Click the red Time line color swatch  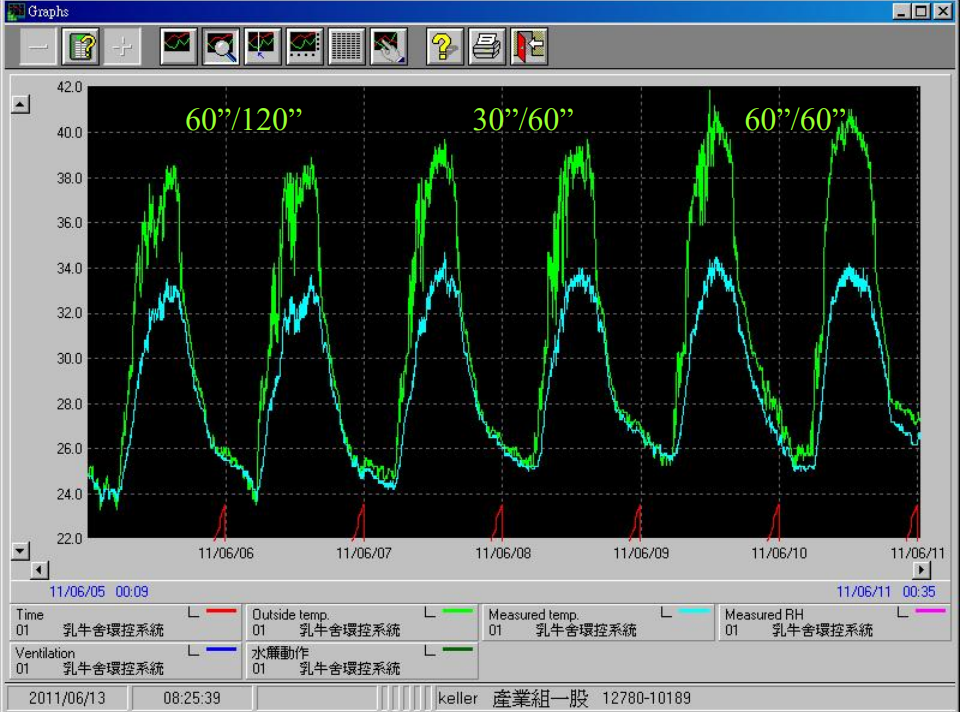coord(221,610)
